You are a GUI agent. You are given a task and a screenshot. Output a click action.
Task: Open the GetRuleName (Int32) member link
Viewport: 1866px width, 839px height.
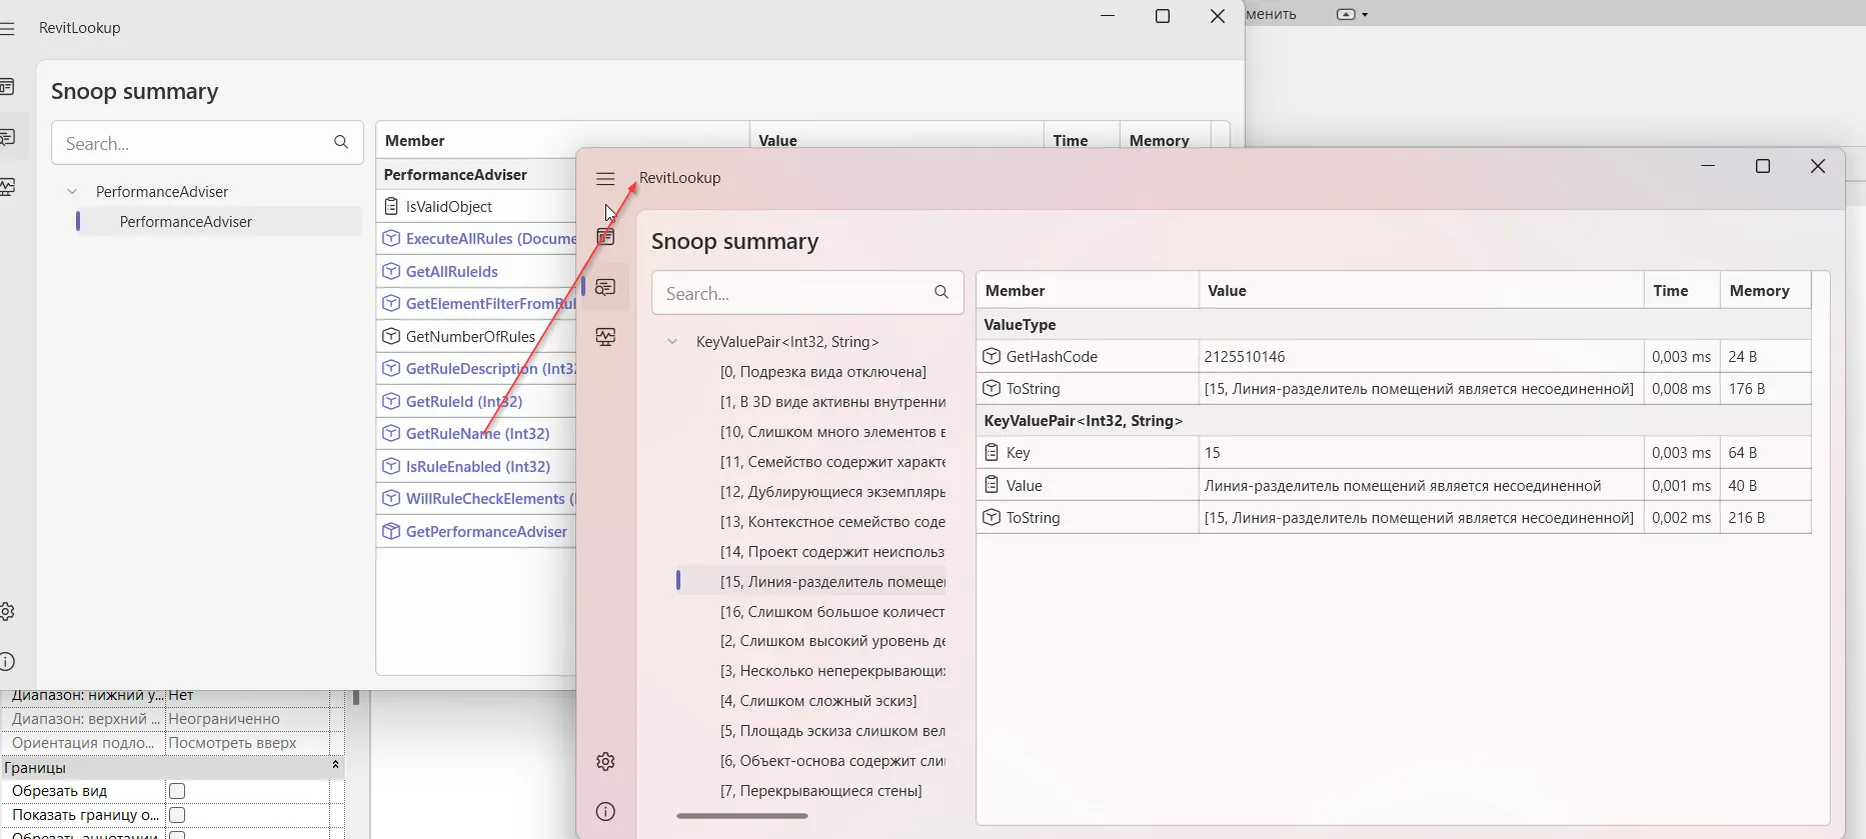coord(478,434)
